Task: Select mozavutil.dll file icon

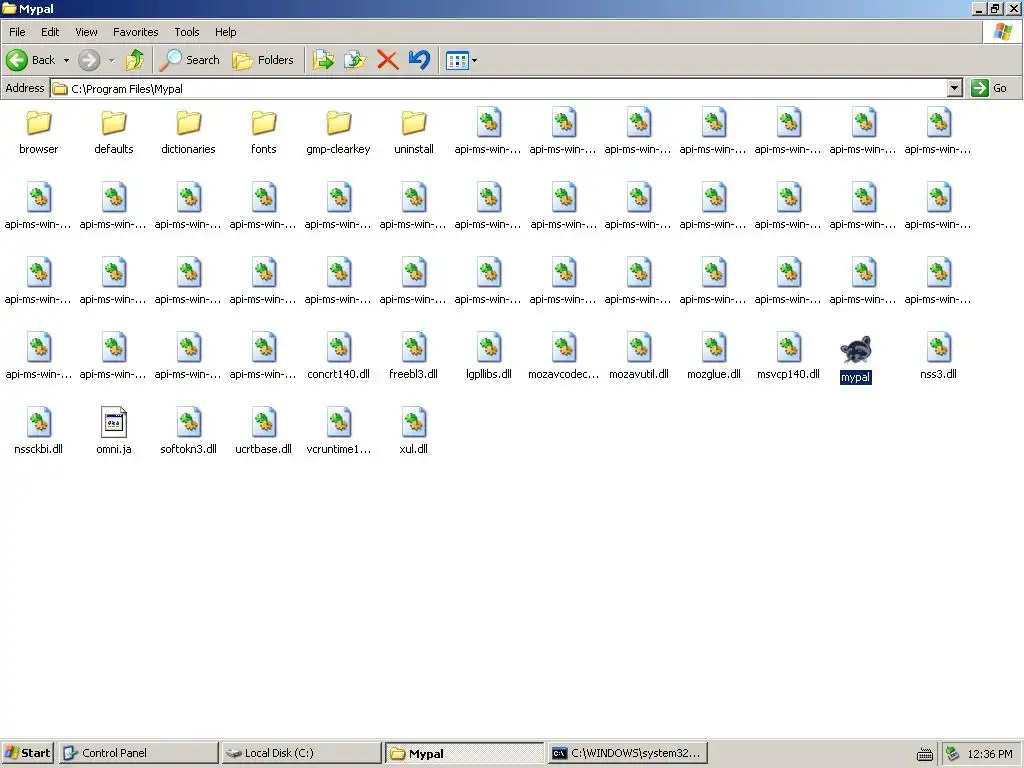Action: tap(639, 347)
